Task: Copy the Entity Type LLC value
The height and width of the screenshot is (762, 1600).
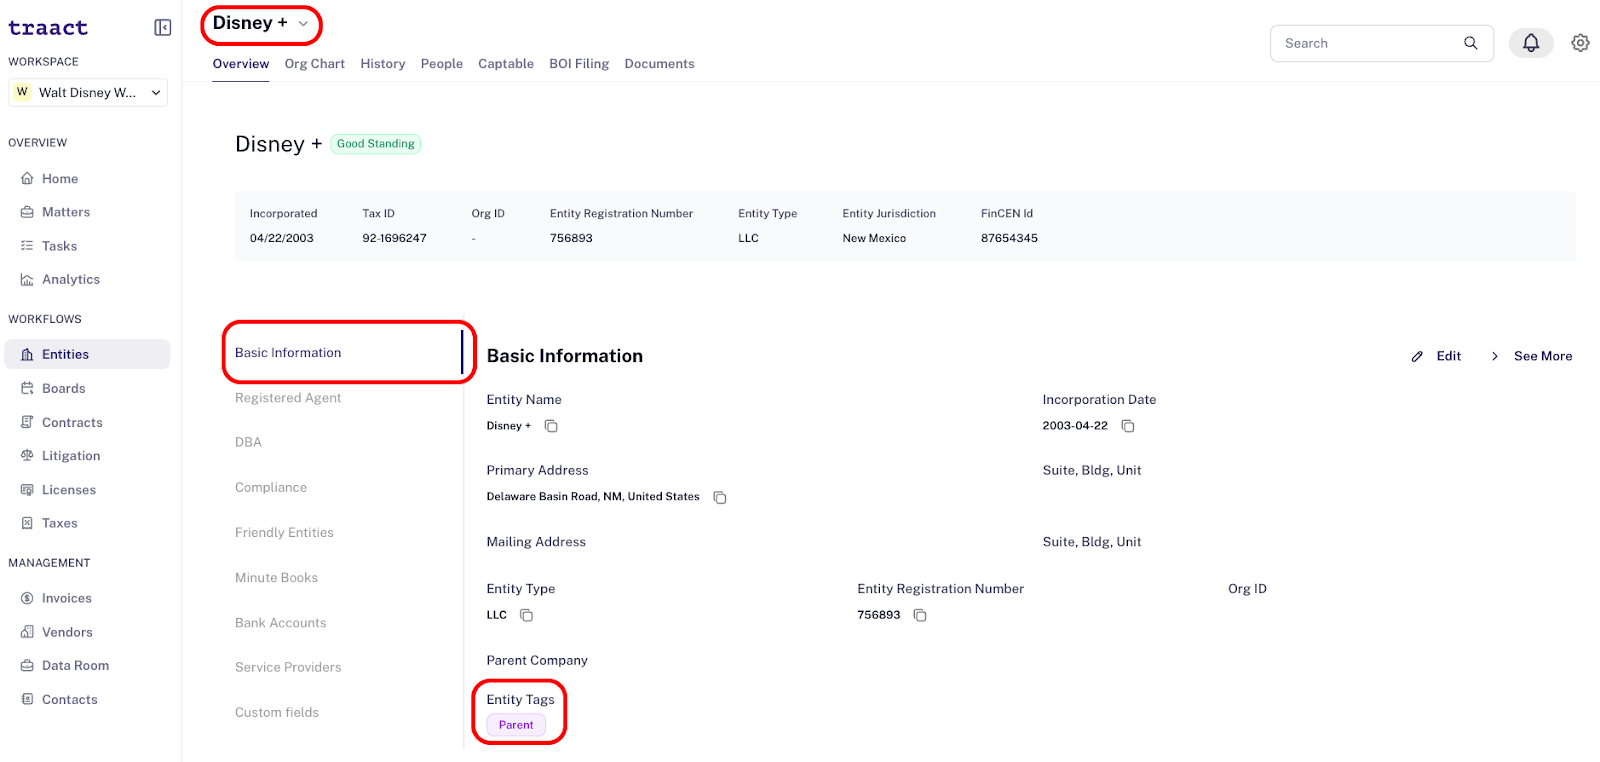Action: pyautogui.click(x=527, y=615)
